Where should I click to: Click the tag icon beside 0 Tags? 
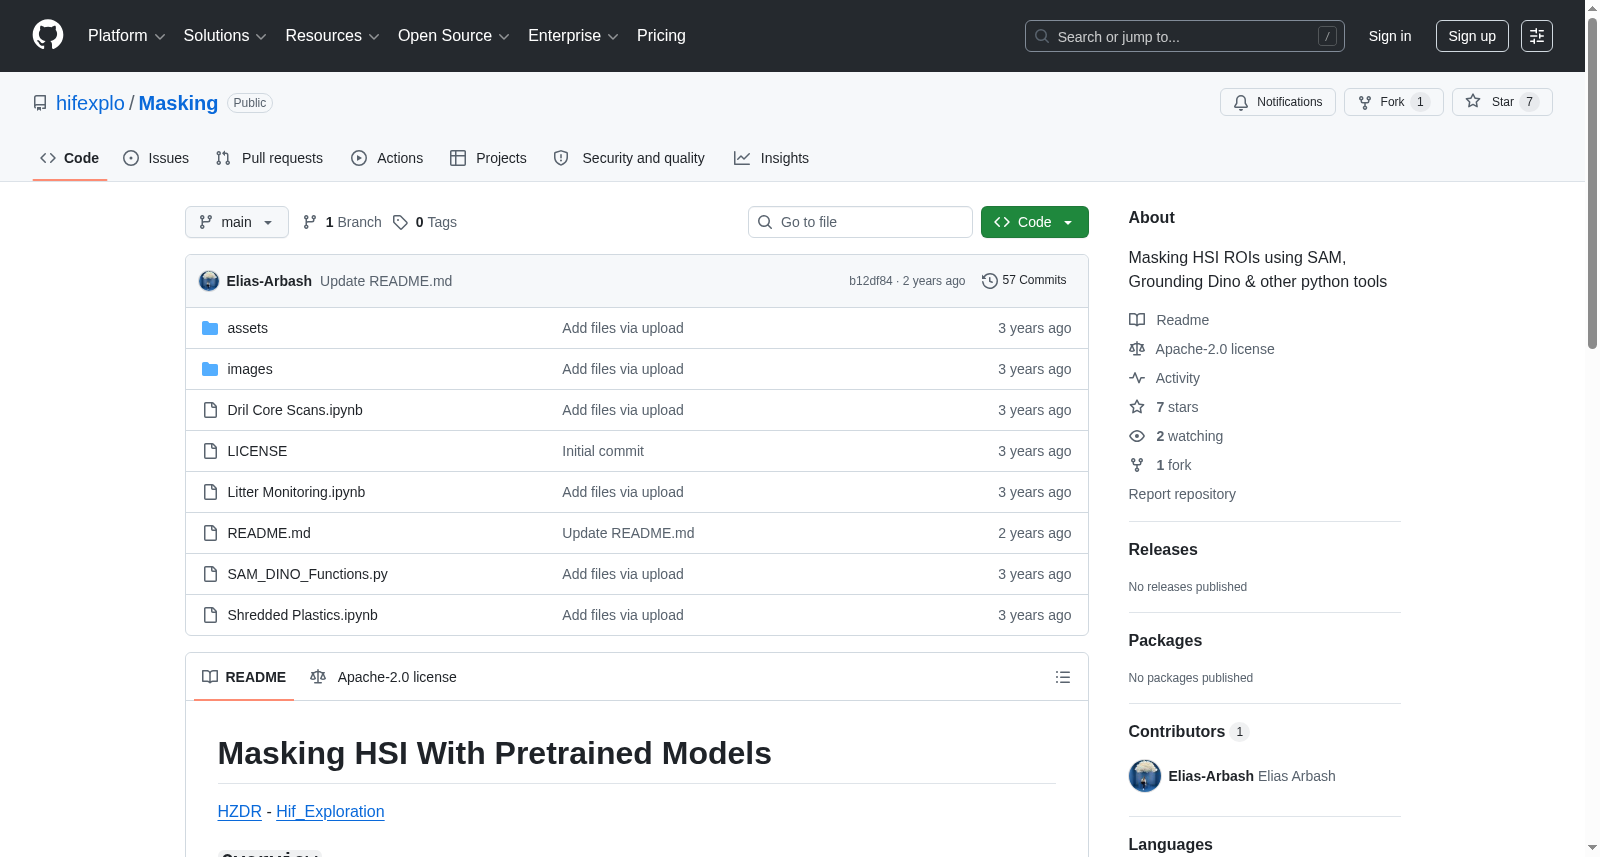400,222
